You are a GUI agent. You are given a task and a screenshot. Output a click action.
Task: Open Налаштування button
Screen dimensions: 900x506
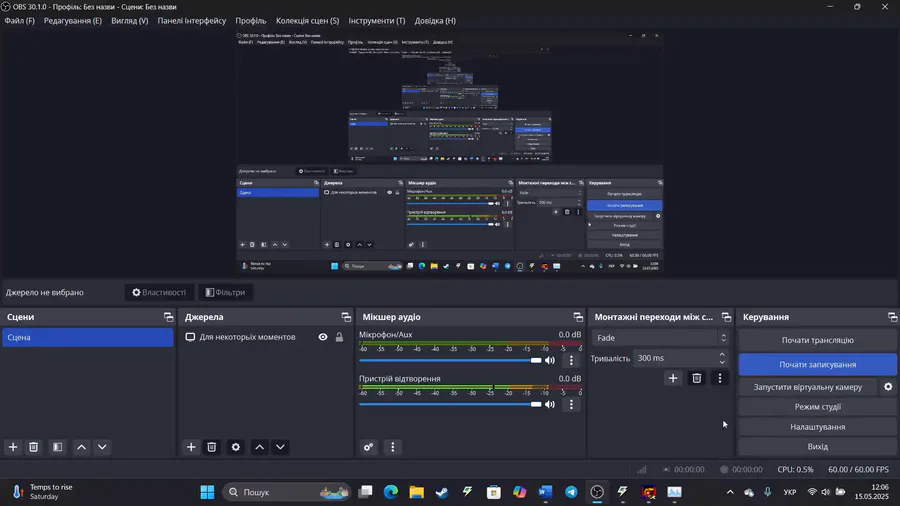coord(817,427)
